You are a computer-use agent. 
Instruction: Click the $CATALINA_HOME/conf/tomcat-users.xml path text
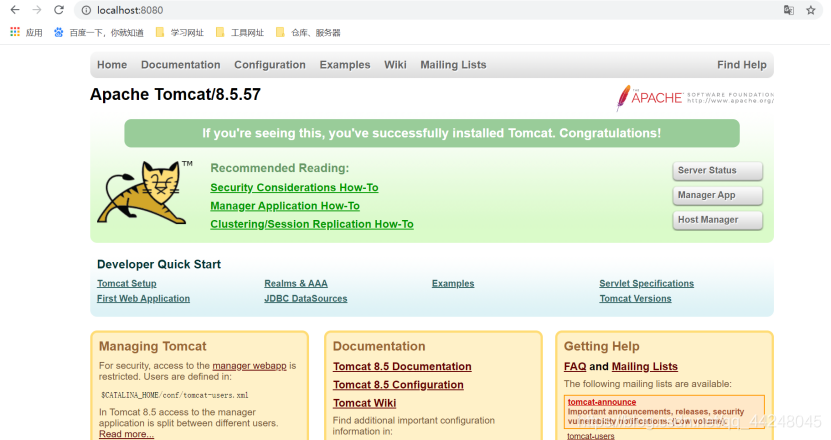(174, 395)
